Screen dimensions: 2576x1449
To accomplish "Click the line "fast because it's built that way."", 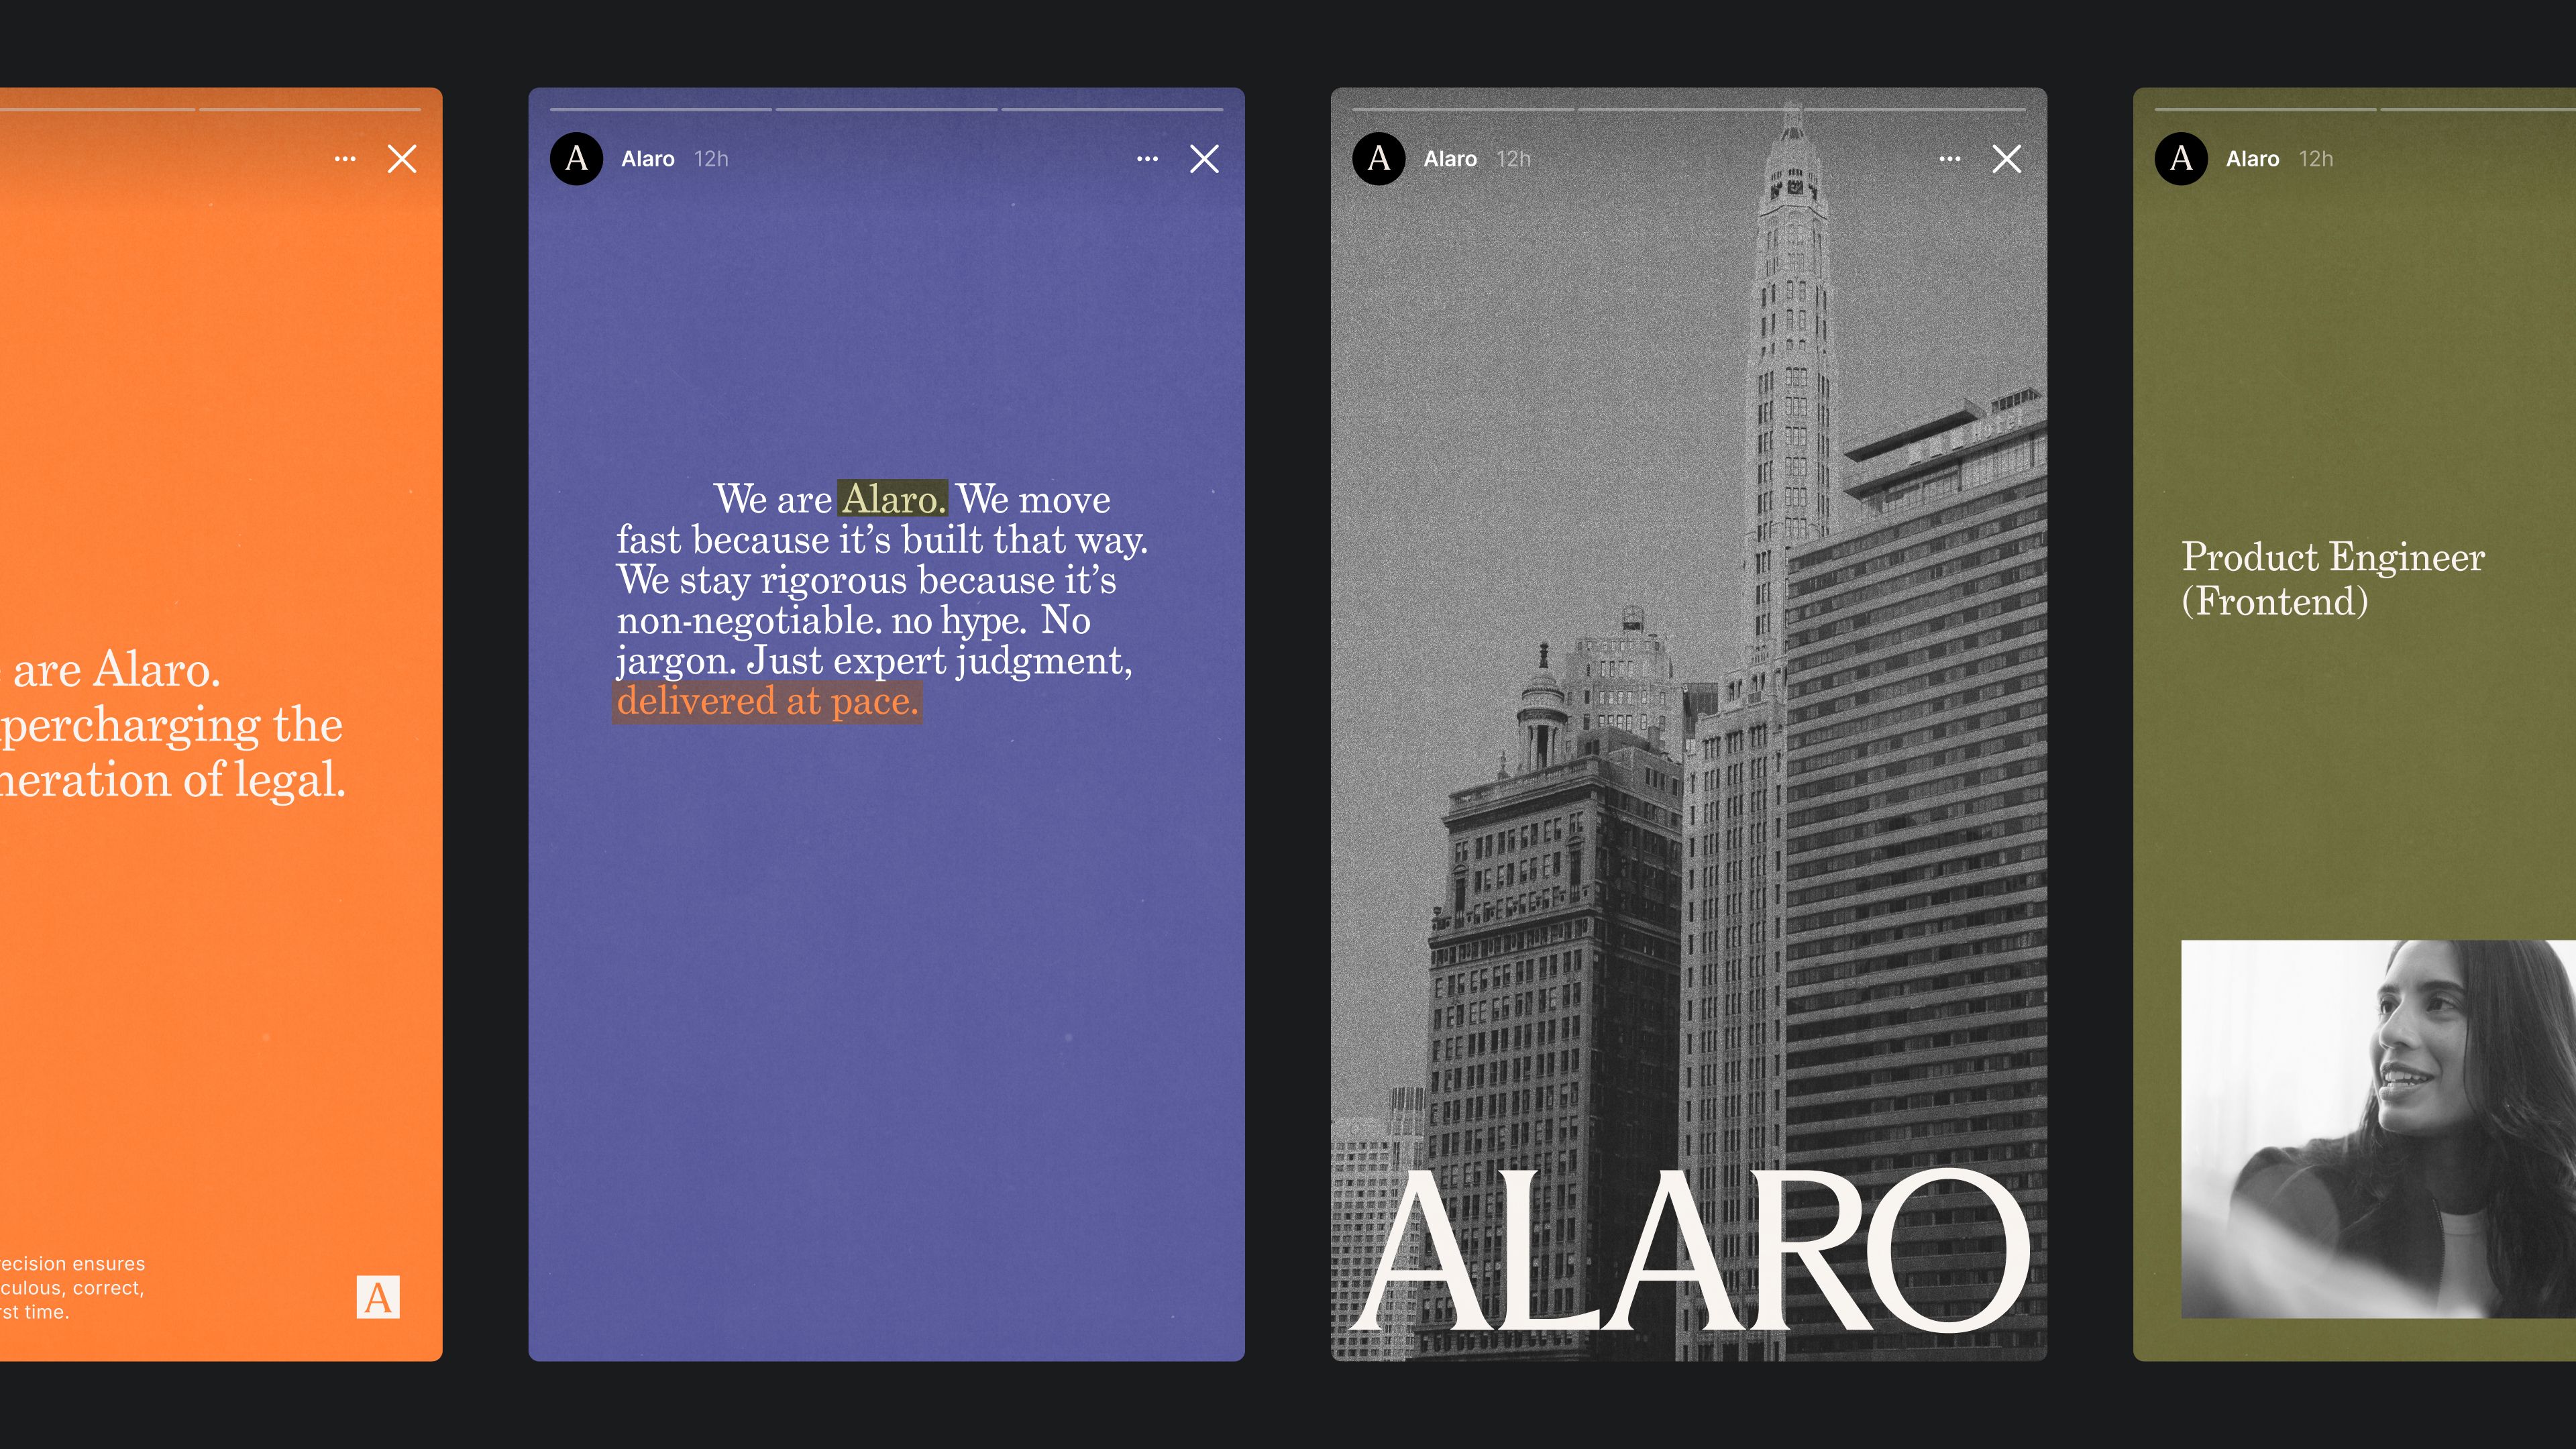I will [882, 540].
